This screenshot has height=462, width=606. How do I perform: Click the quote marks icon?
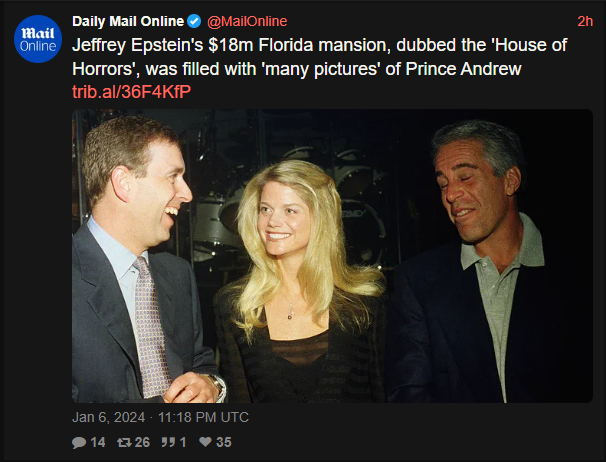(168, 442)
